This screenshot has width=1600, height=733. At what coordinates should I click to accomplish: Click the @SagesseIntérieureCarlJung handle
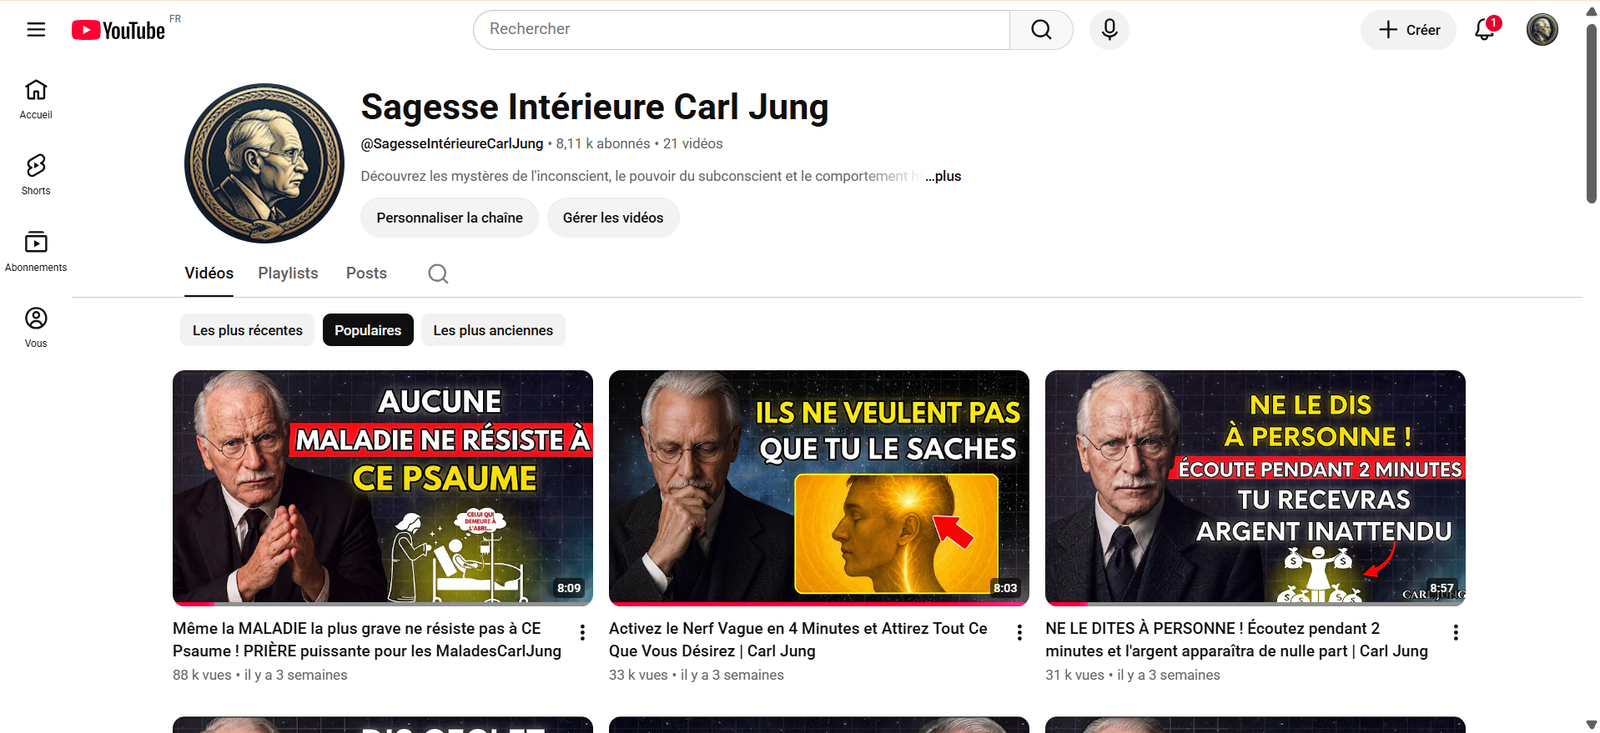click(x=452, y=144)
